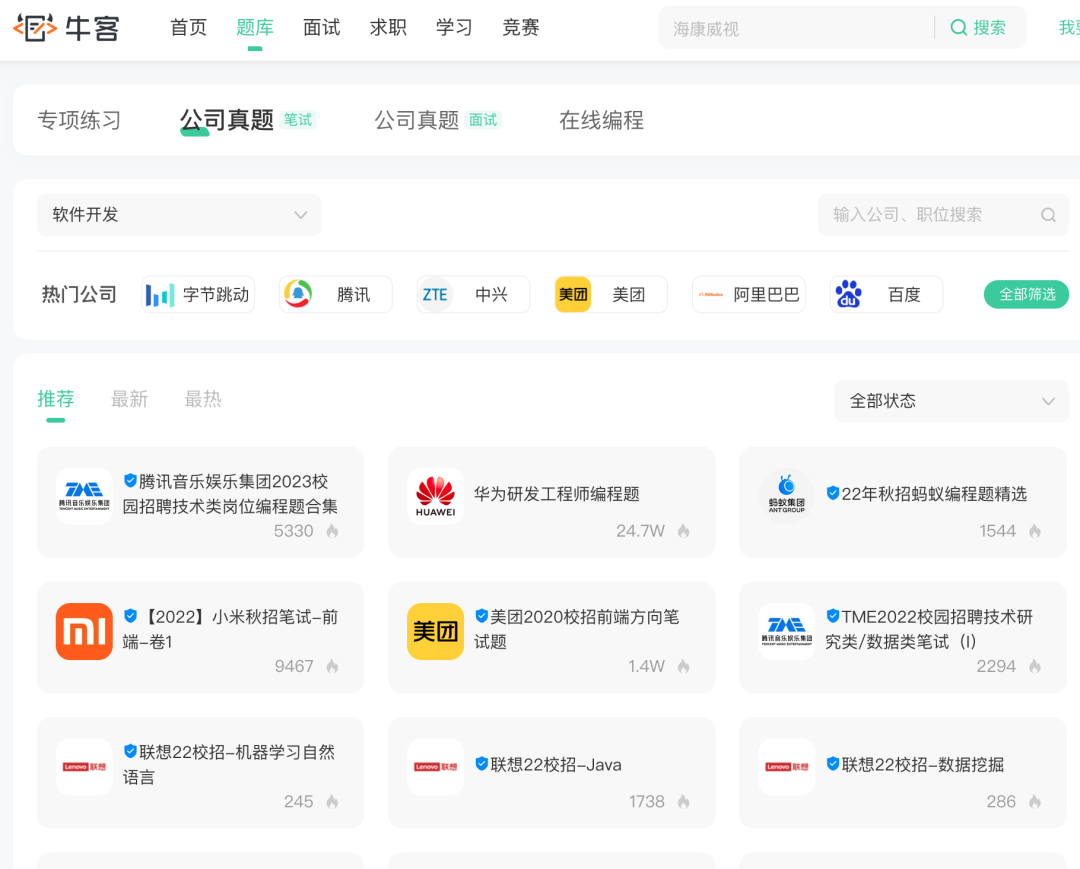The height and width of the screenshot is (869, 1080).
Task: Click verified badge on 小米秋招笔试 card
Action: (x=130, y=616)
